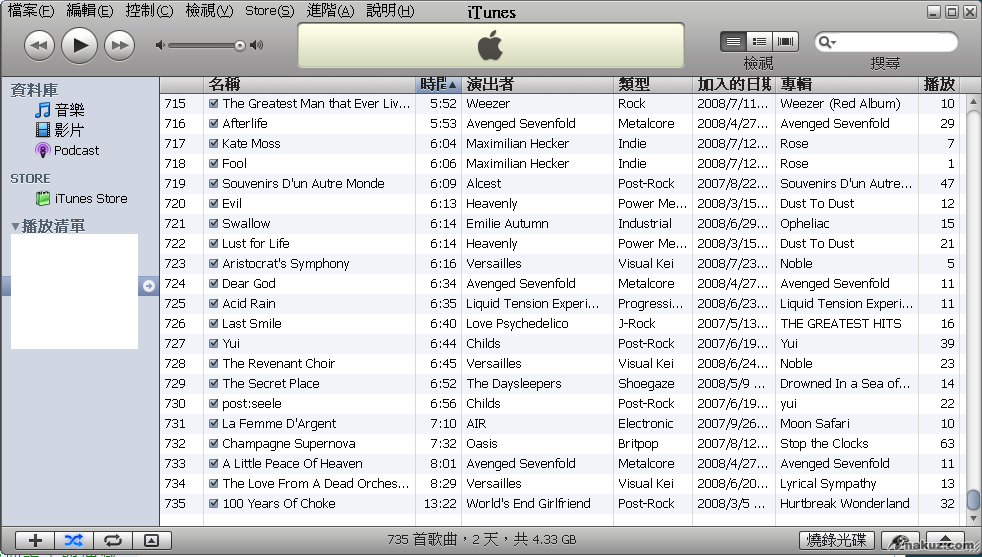Sort by the 類型 genre column
The height and width of the screenshot is (557, 982).
653,85
